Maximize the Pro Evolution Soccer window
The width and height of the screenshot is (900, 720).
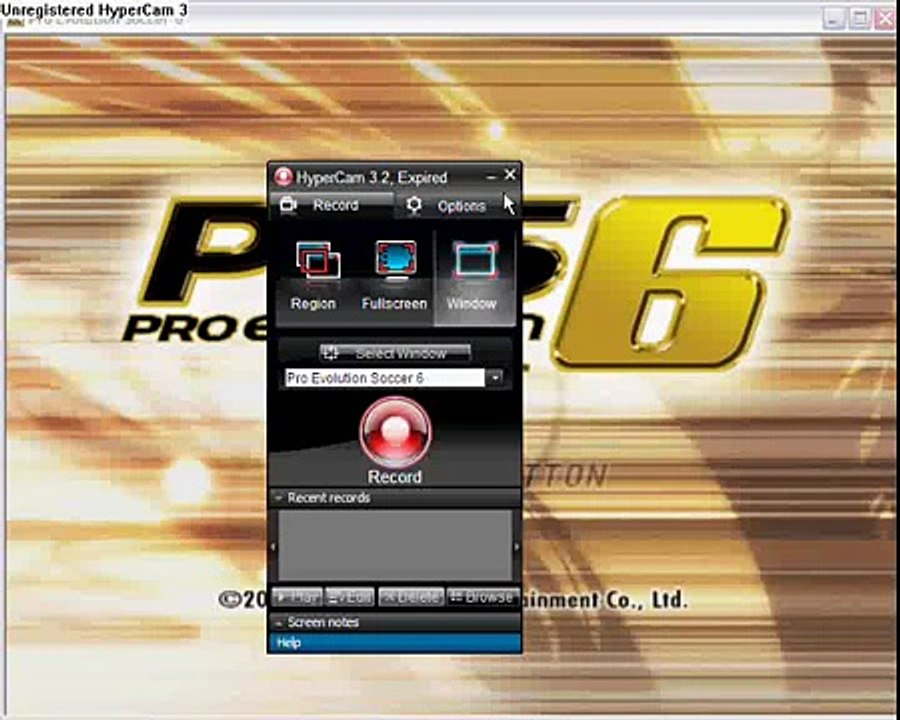pos(860,19)
